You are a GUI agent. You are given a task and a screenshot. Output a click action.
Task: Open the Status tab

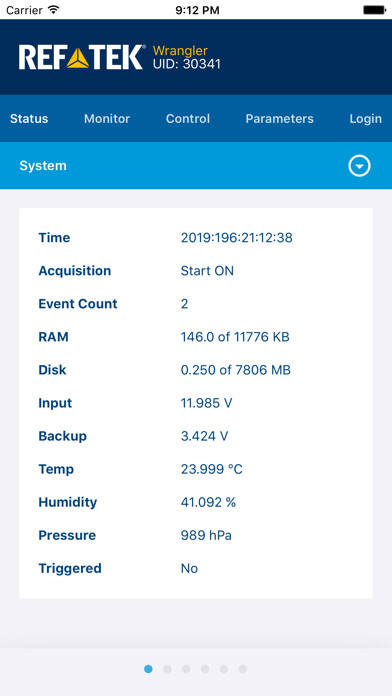[x=29, y=119]
